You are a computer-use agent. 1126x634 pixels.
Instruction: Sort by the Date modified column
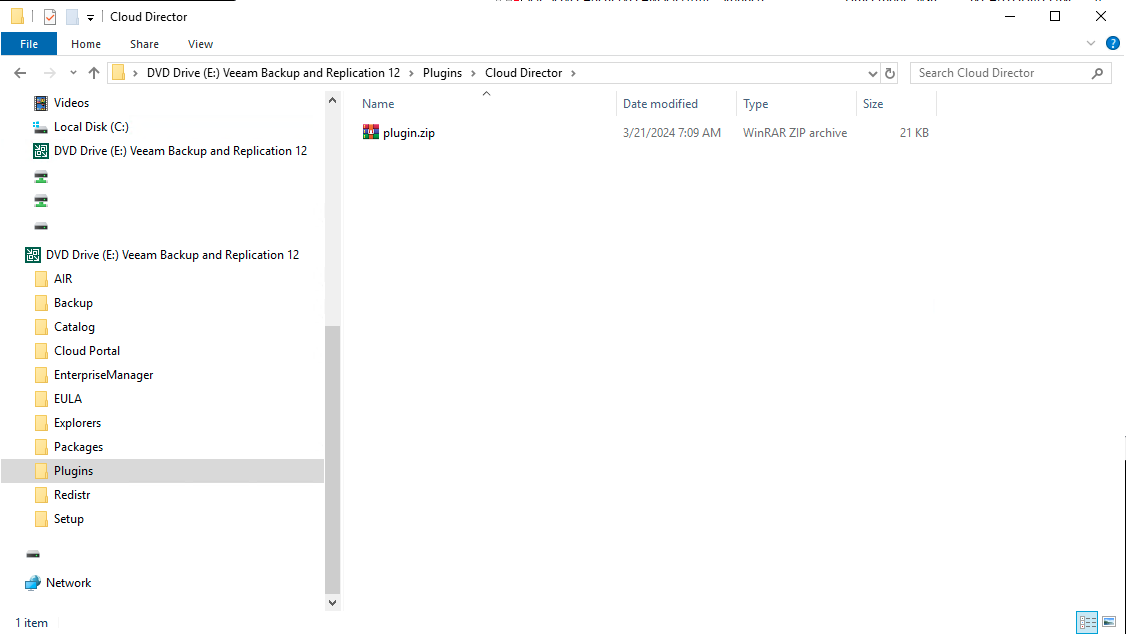(660, 103)
